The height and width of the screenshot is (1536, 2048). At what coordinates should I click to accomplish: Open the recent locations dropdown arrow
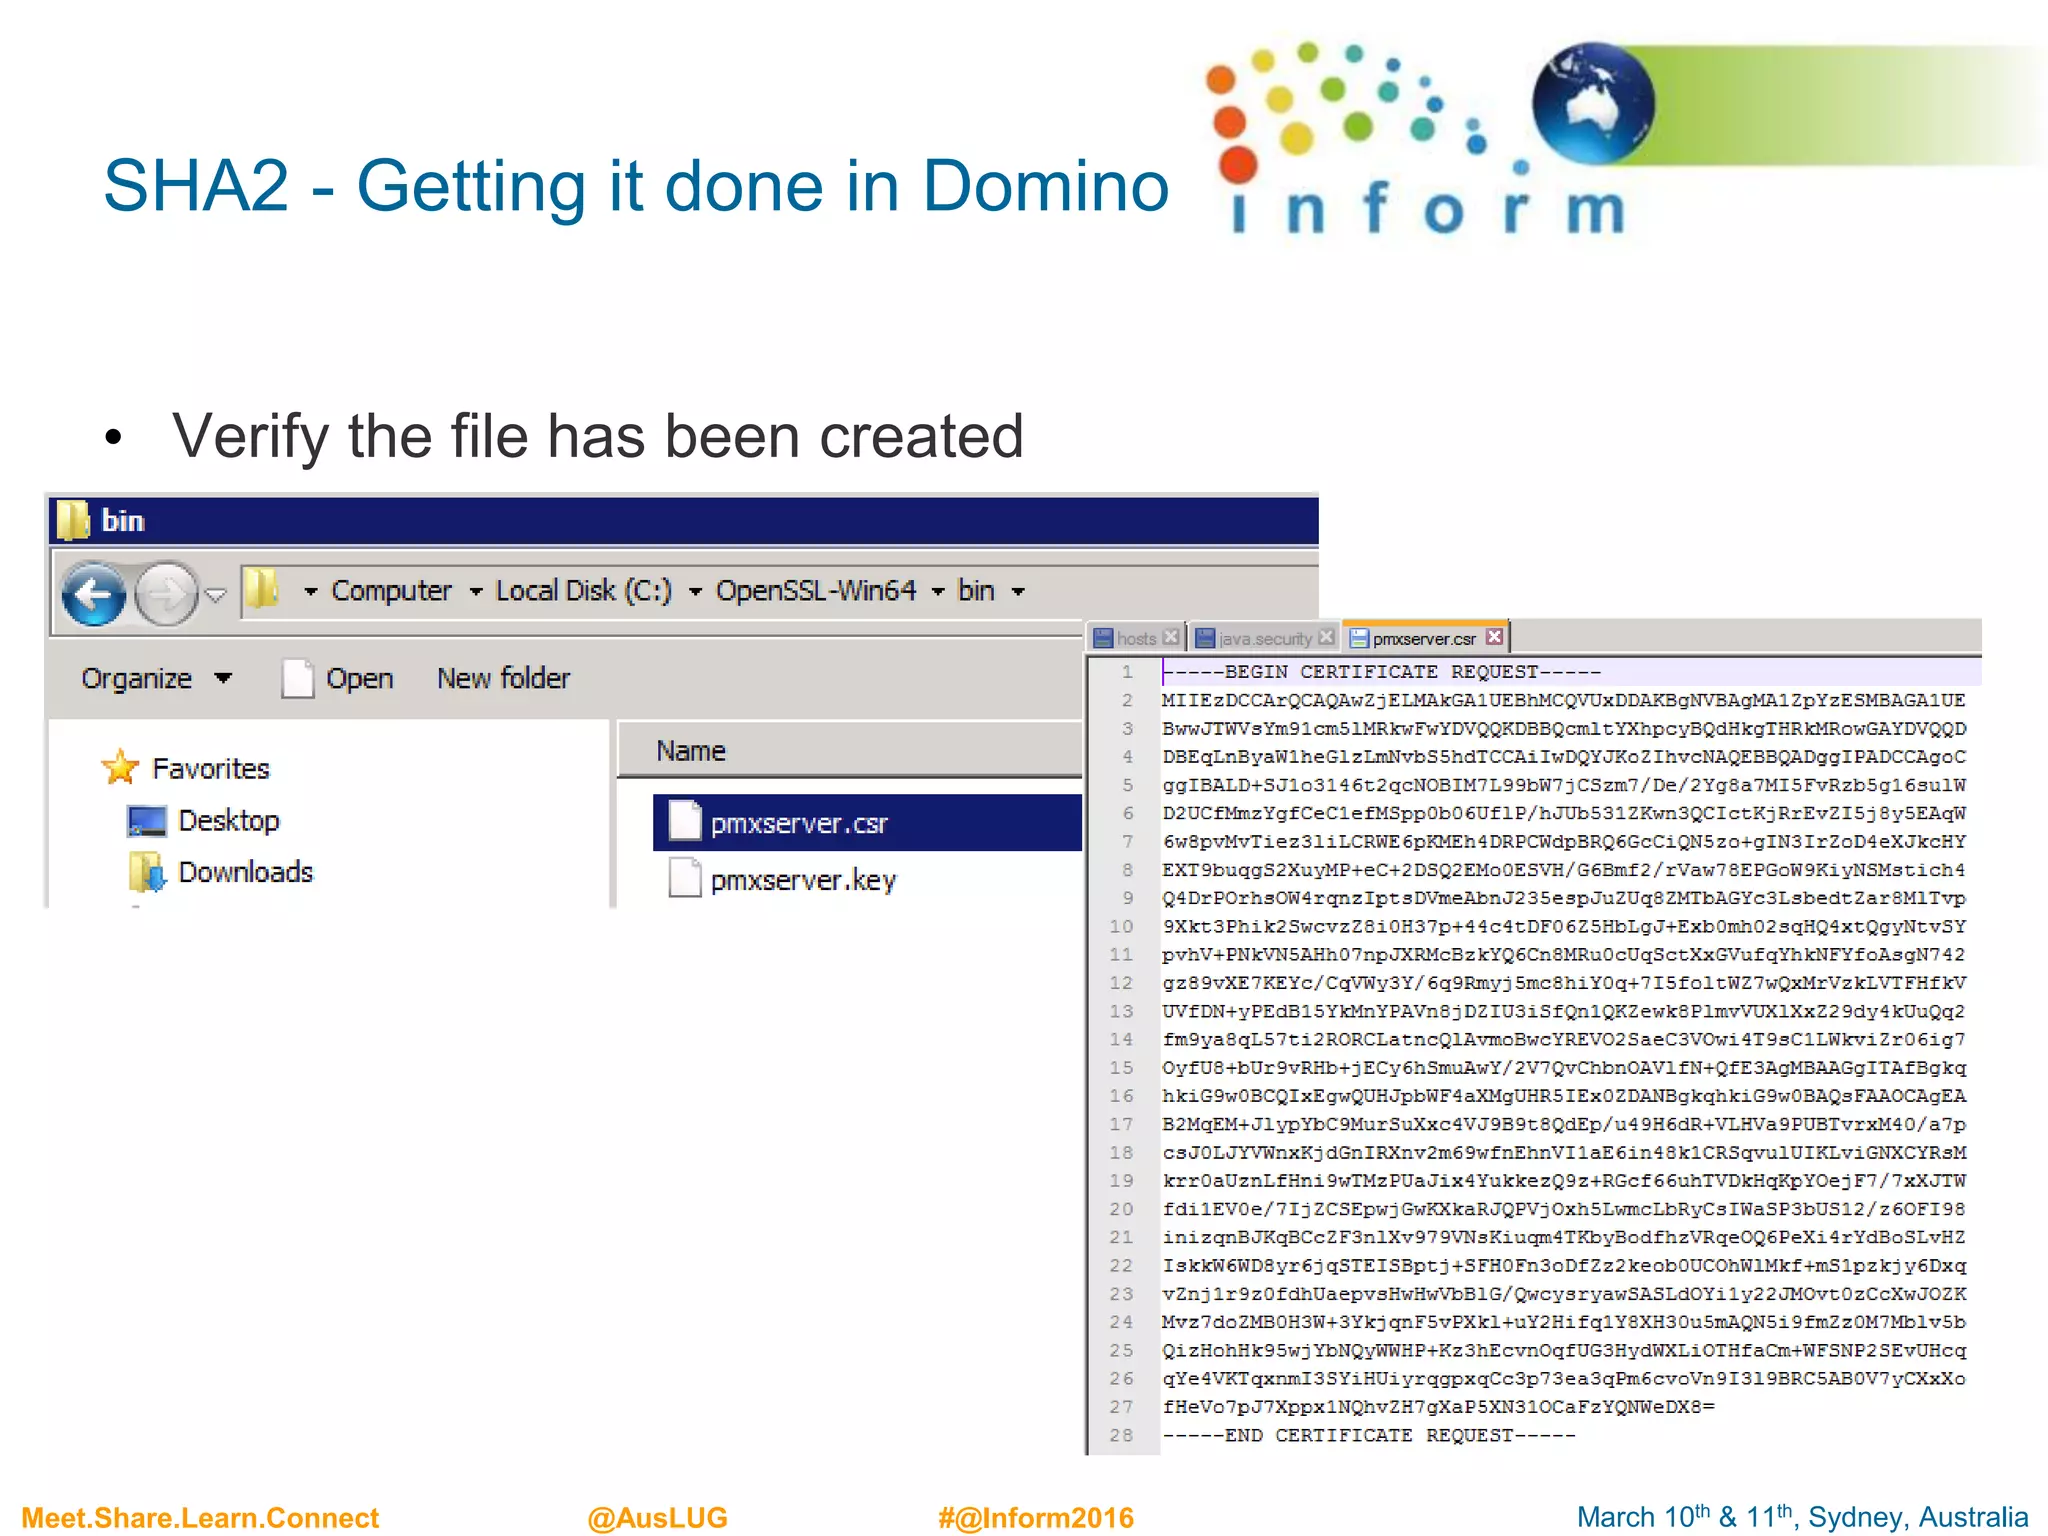point(215,595)
